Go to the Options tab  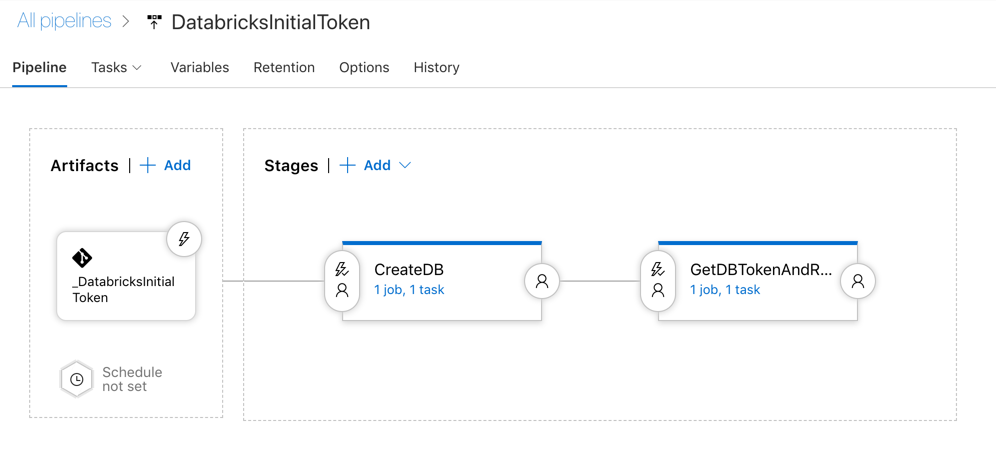364,67
